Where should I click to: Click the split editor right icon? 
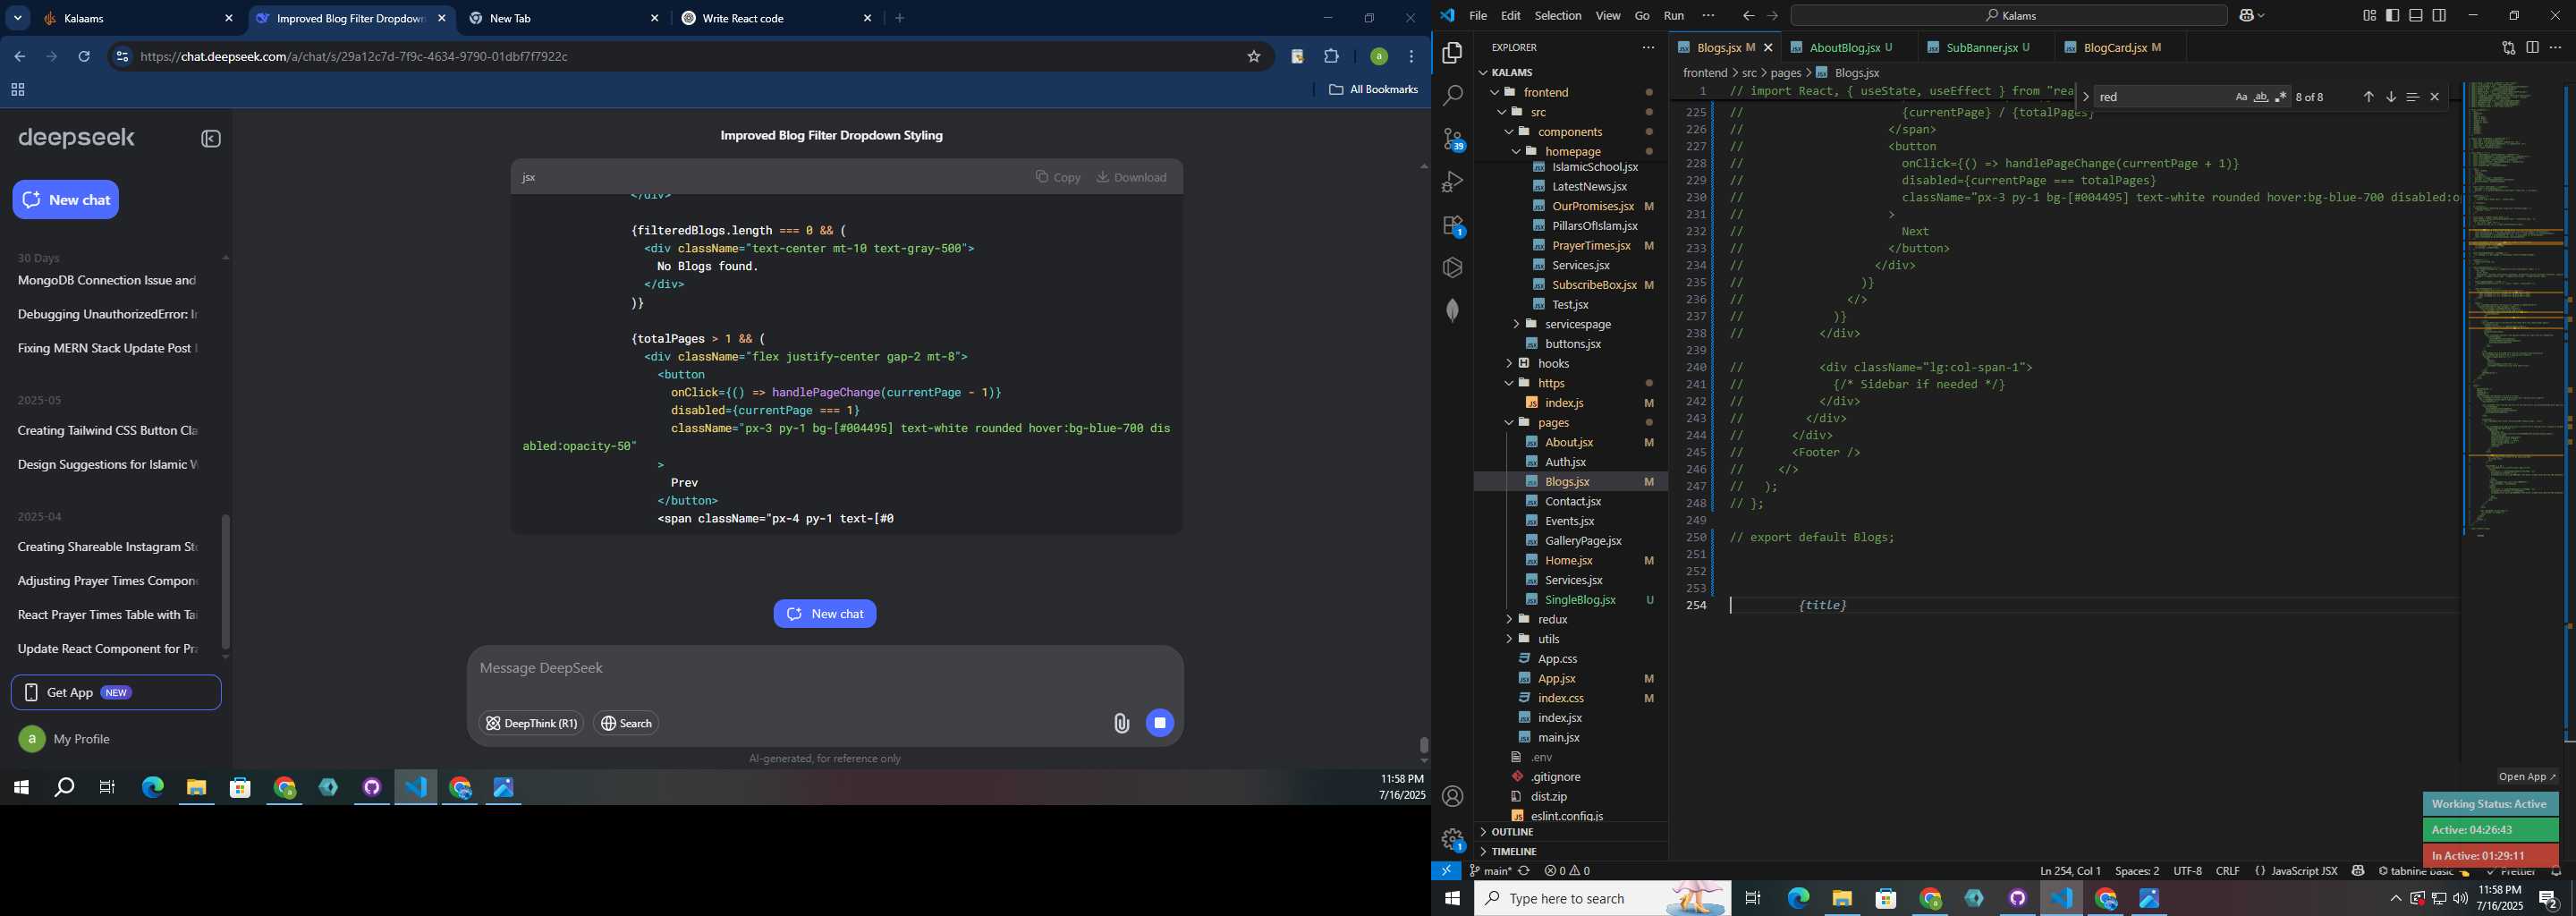point(2533,47)
